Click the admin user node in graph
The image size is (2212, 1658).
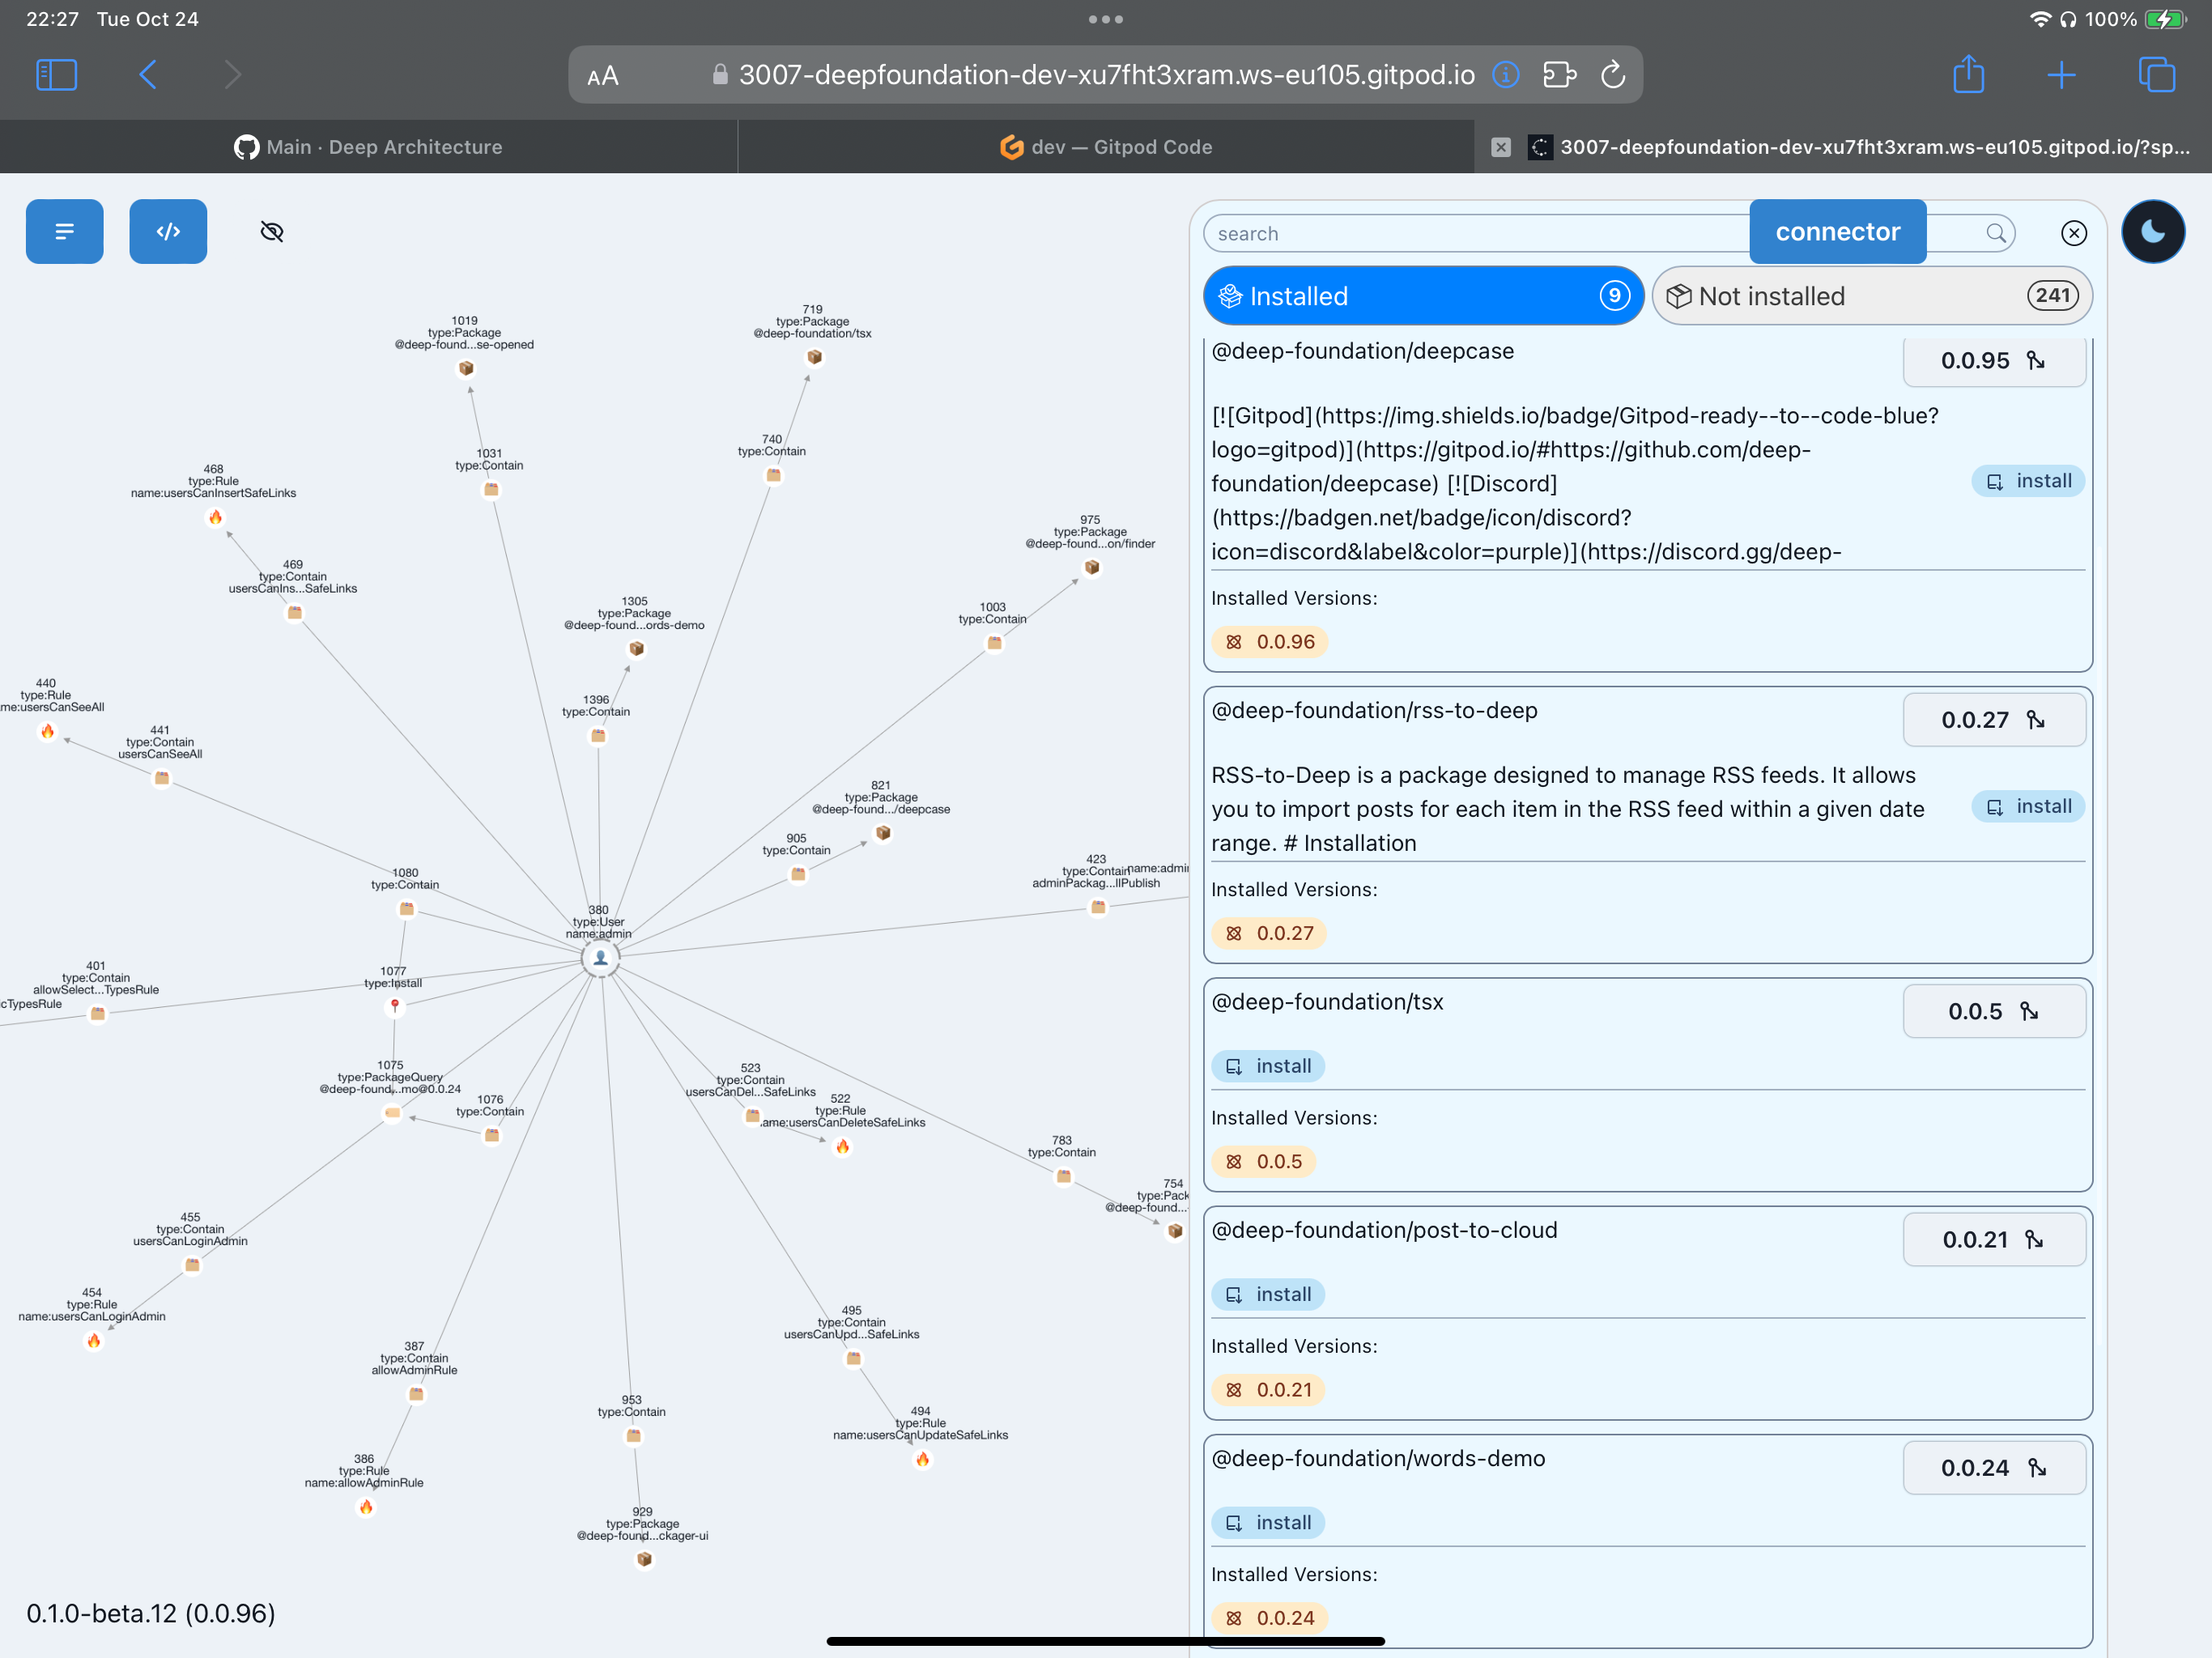click(600, 958)
